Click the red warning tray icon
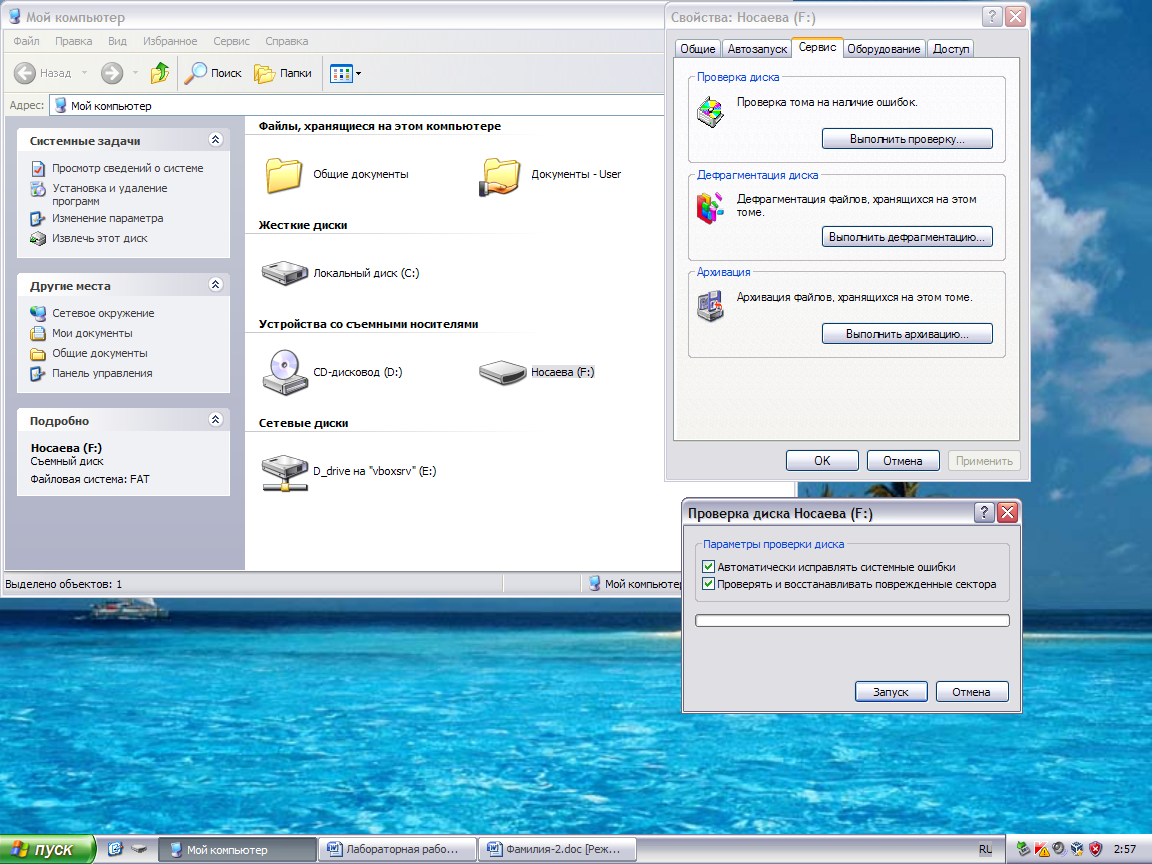The image size is (1152, 864). point(1041,849)
